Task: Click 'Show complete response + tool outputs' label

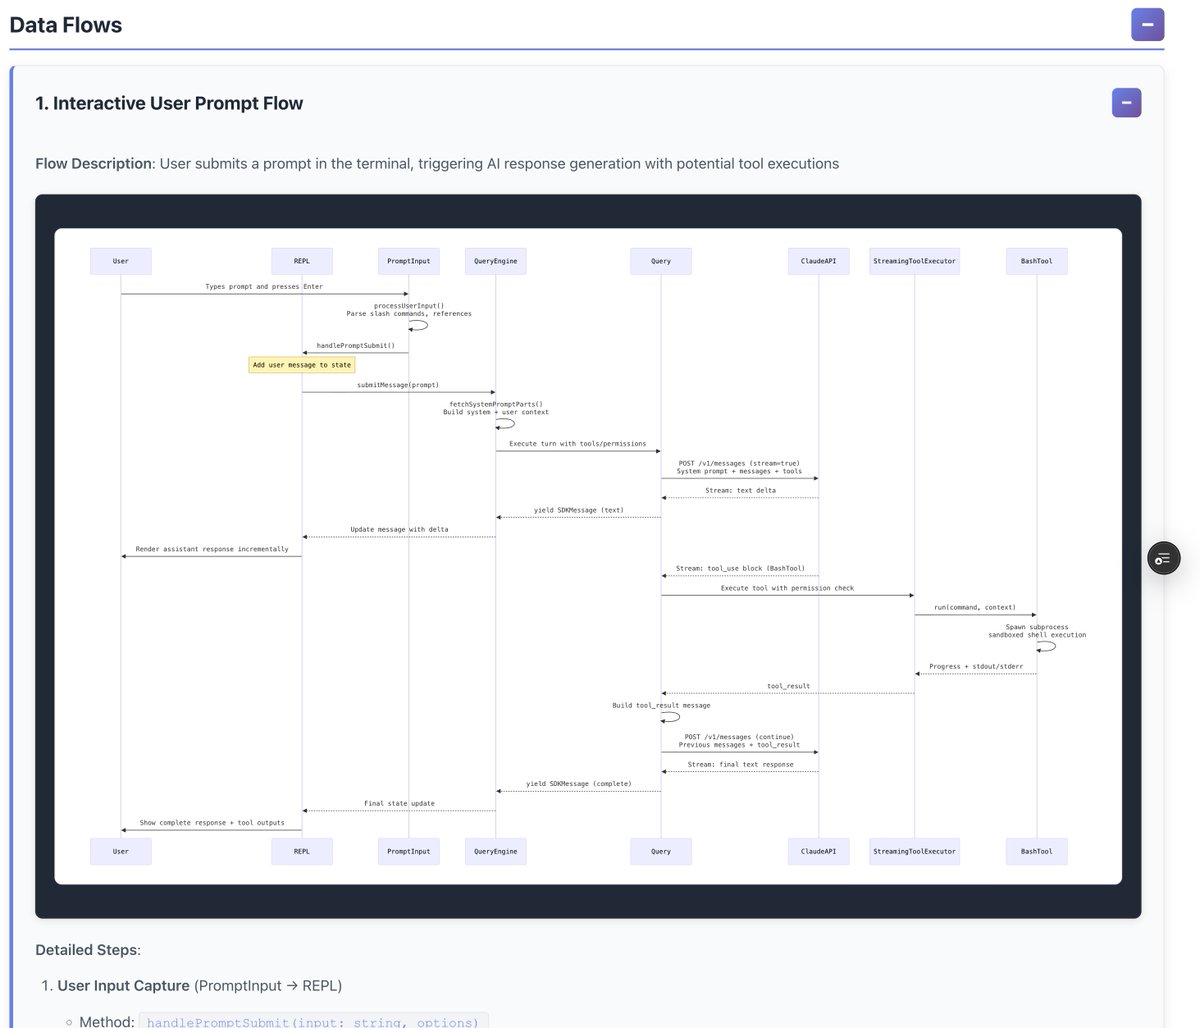Action: [212, 823]
